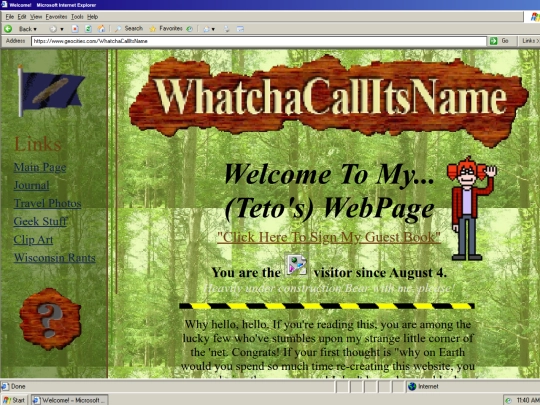Click the page icon next to Done
Screen dimensions: 540x405
pyautogui.click(x=5, y=386)
